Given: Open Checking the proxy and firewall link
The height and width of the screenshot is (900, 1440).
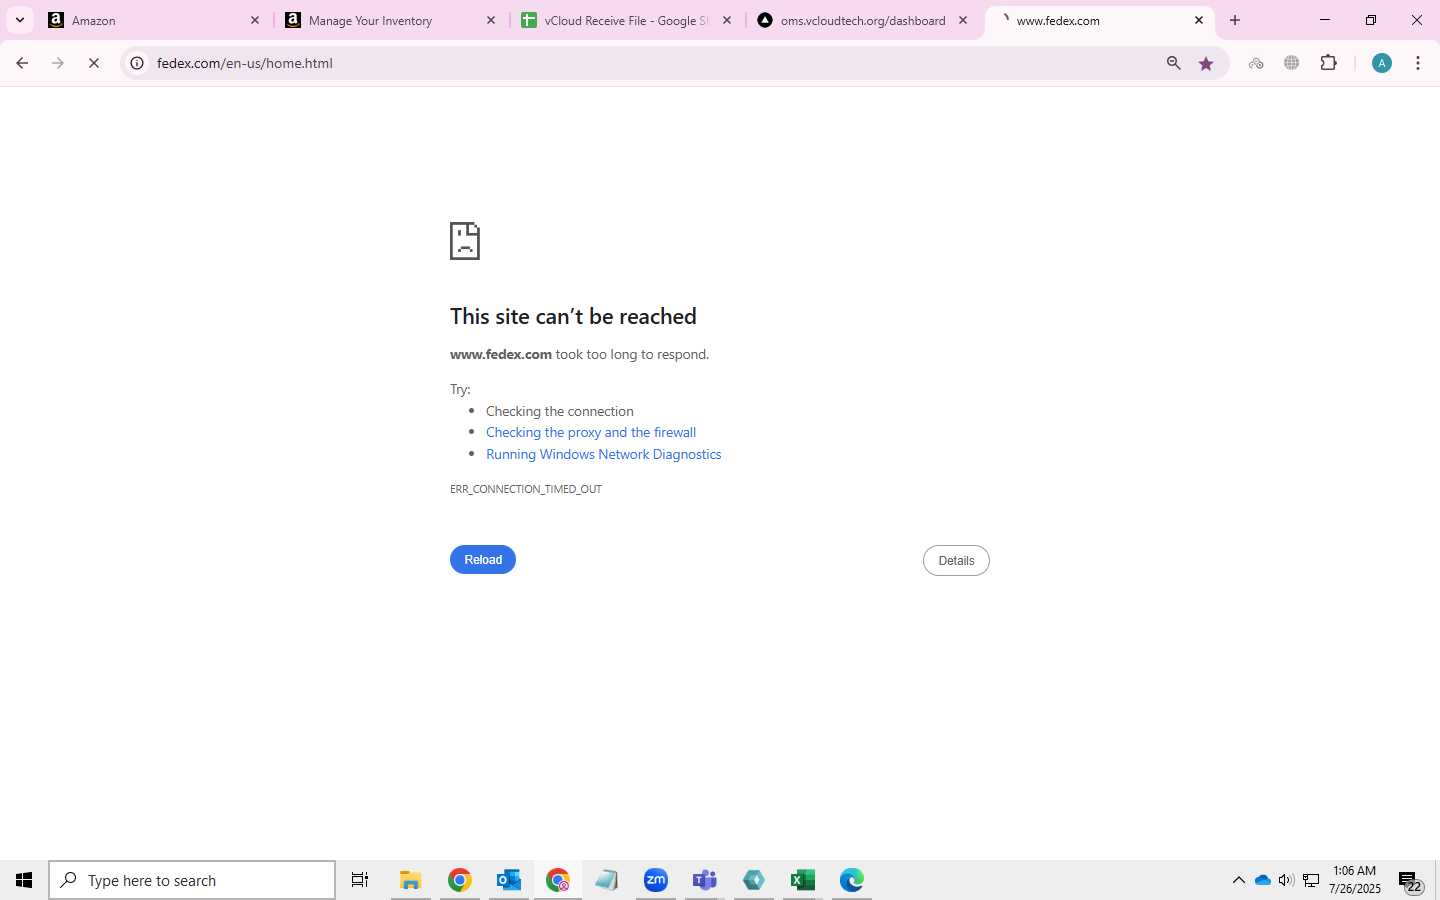Looking at the screenshot, I should coord(591,432).
